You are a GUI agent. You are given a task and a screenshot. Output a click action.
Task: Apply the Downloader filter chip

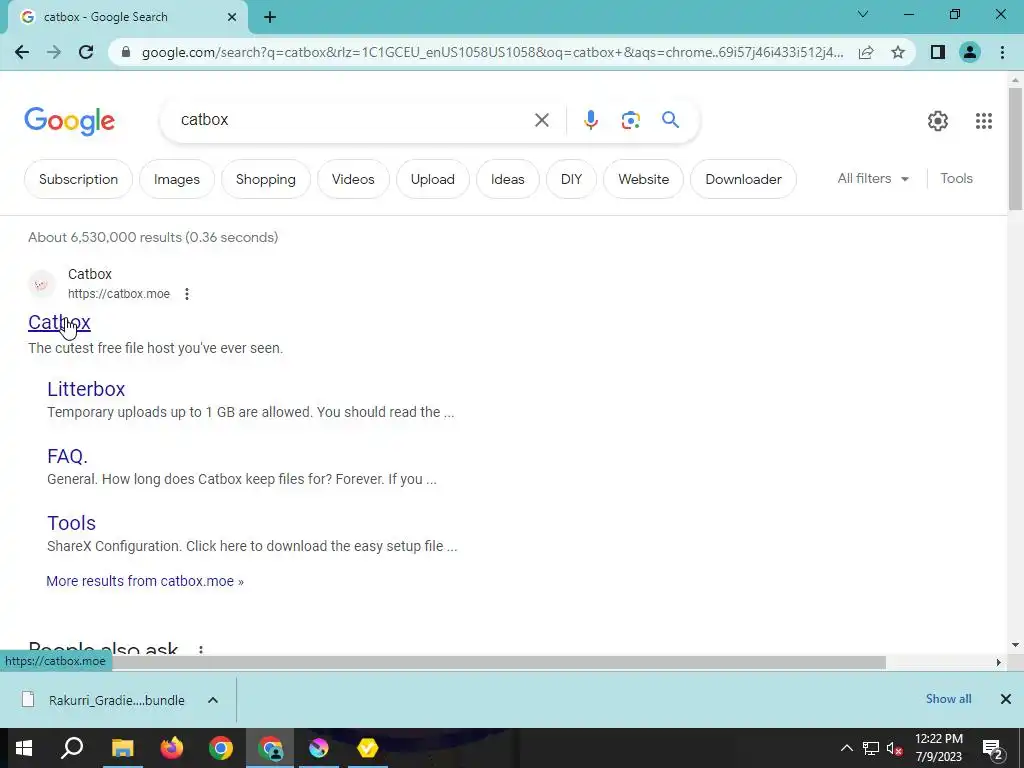pos(743,179)
